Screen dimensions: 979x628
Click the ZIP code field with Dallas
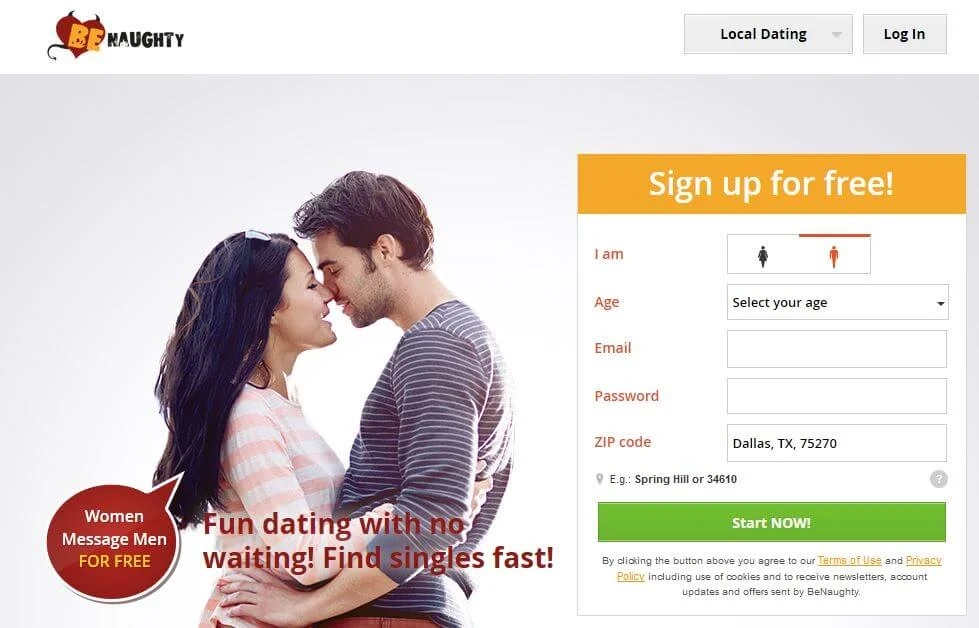(837, 443)
